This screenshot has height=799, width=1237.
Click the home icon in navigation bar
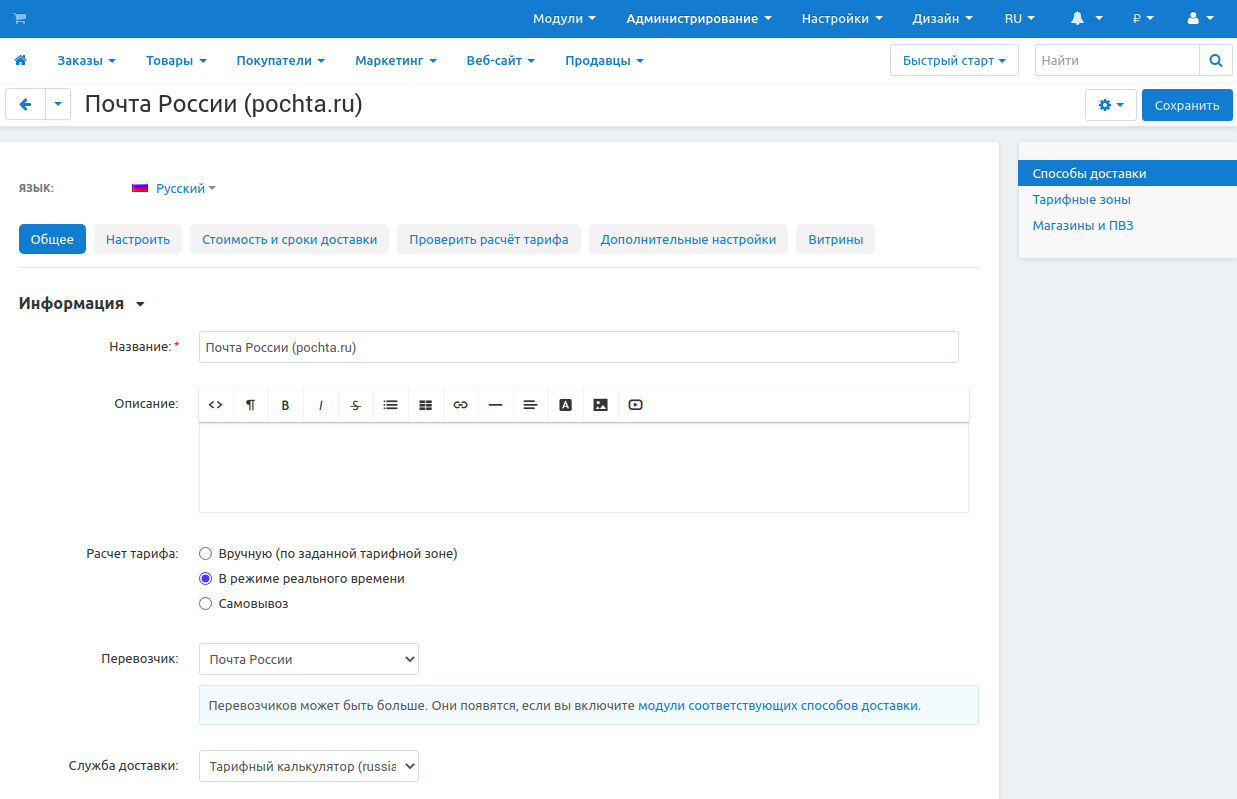pyautogui.click(x=20, y=61)
